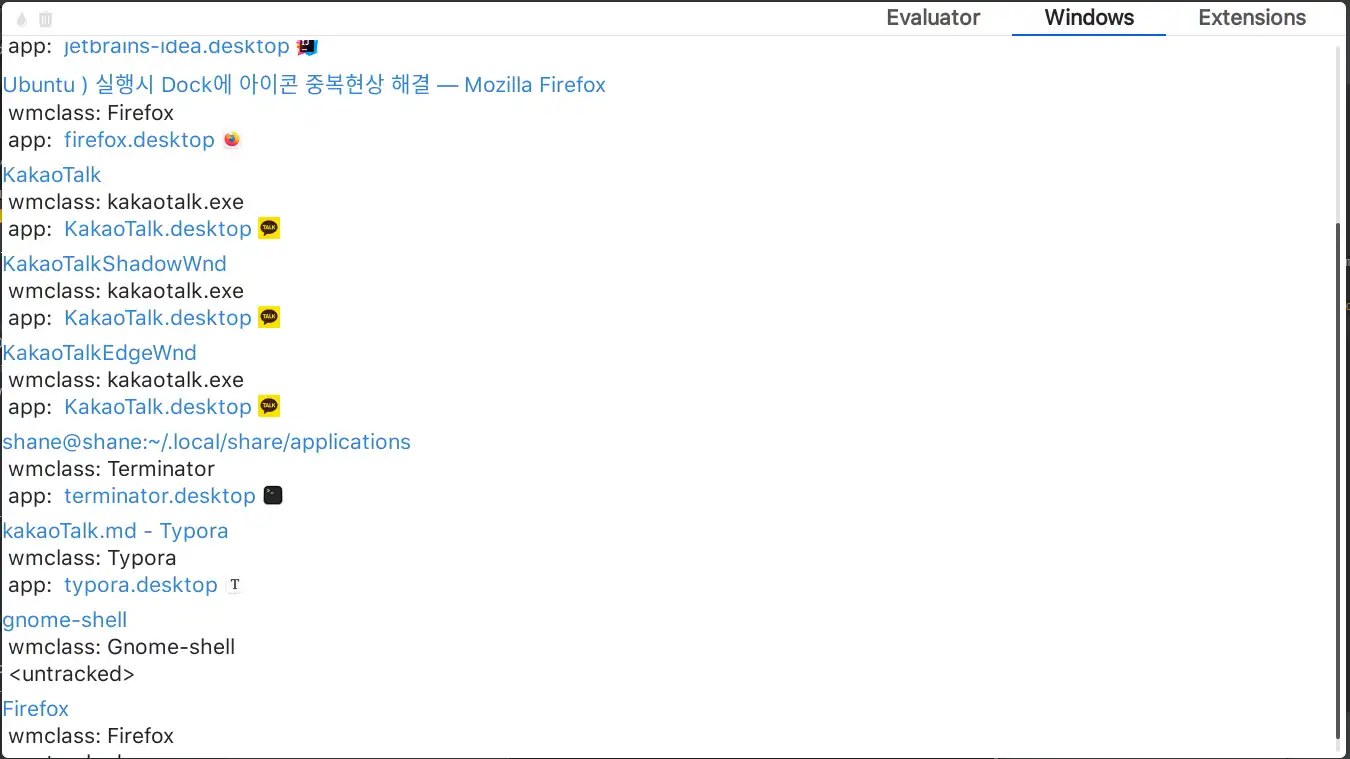Viewport: 1350px width, 759px height.
Task: Select the '<untracked>' text under gnome-shell
Action: pyautogui.click(x=72, y=674)
